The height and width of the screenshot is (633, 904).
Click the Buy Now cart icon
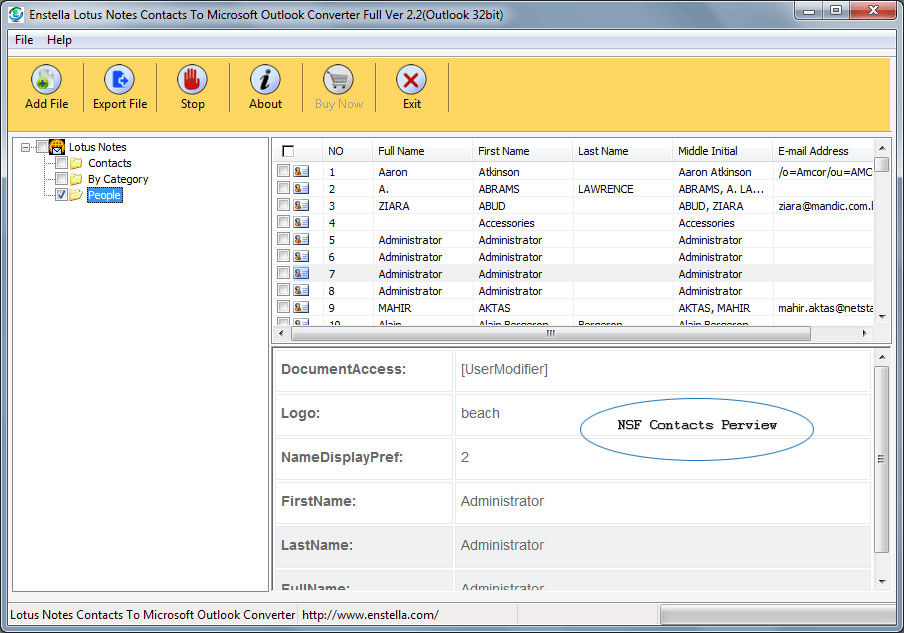[x=338, y=80]
